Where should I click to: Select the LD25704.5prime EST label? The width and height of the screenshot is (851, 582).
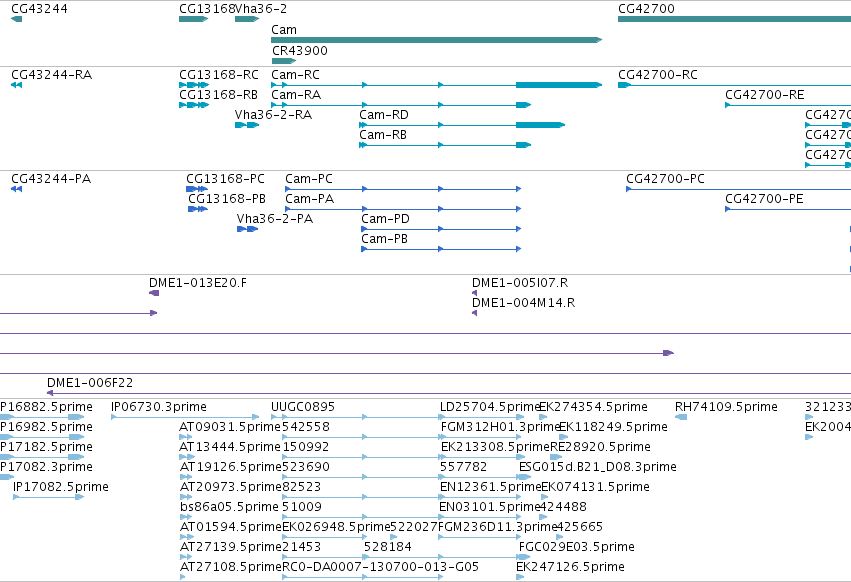pos(490,407)
